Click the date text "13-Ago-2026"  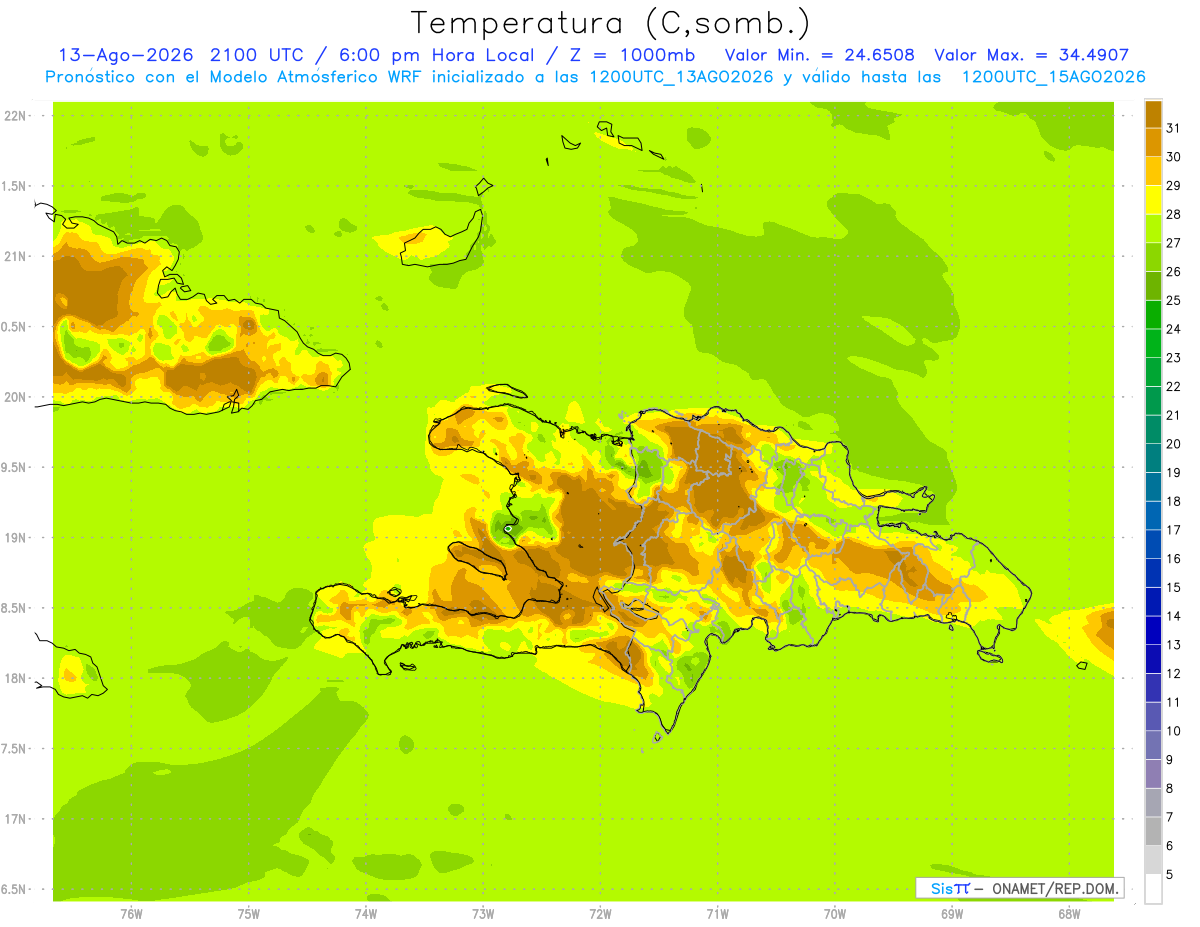(x=124, y=55)
